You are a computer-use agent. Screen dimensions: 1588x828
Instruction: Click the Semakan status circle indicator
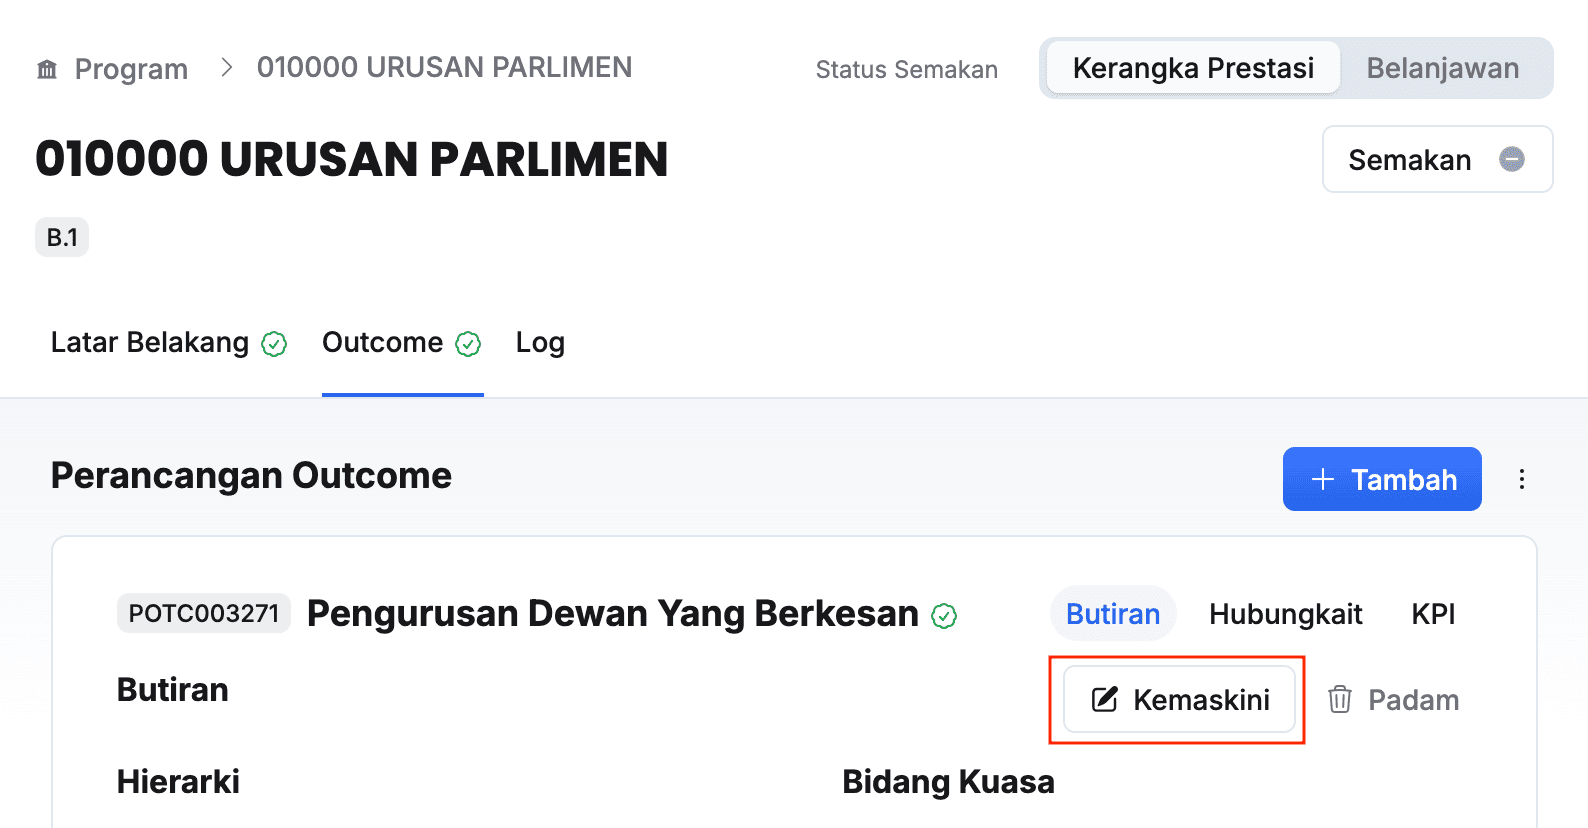click(1511, 159)
